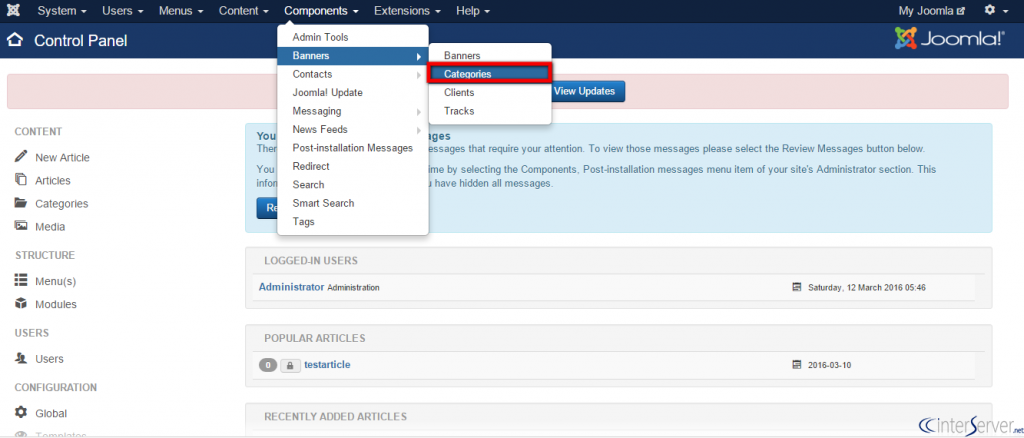Select Joomla! Update menu item

[353, 93]
